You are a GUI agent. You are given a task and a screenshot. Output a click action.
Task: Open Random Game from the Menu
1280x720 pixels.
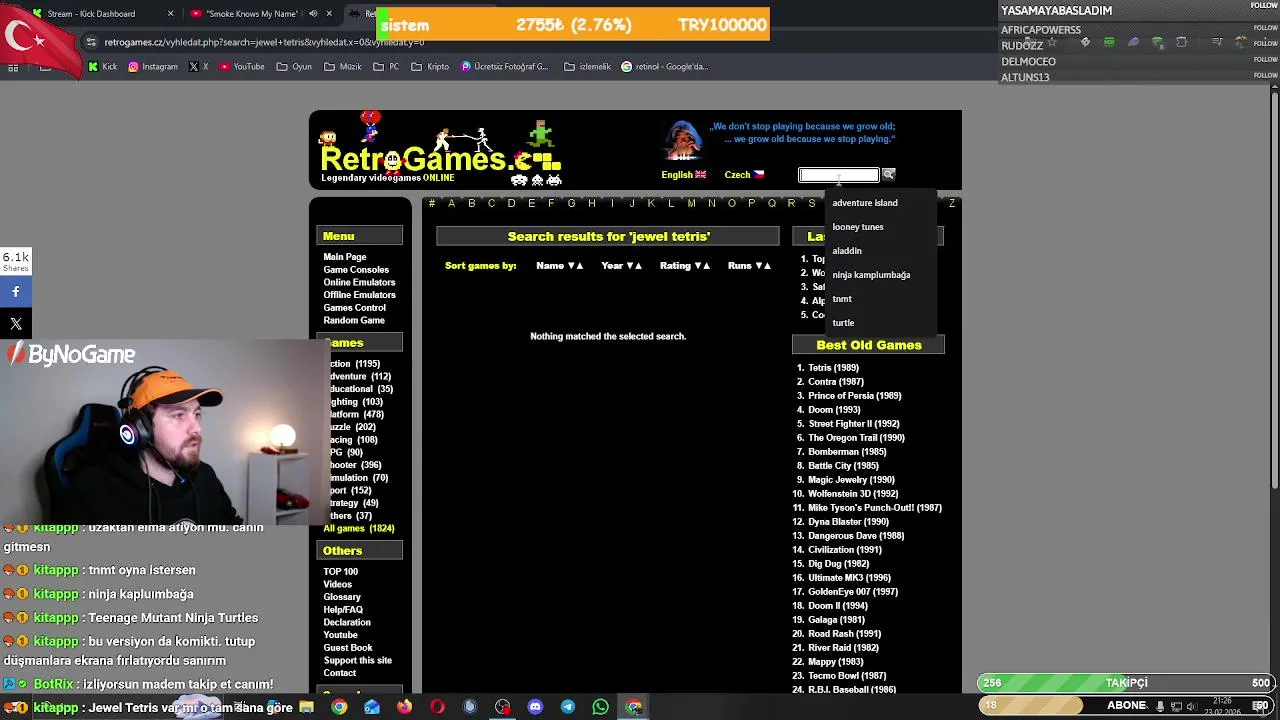click(x=354, y=321)
